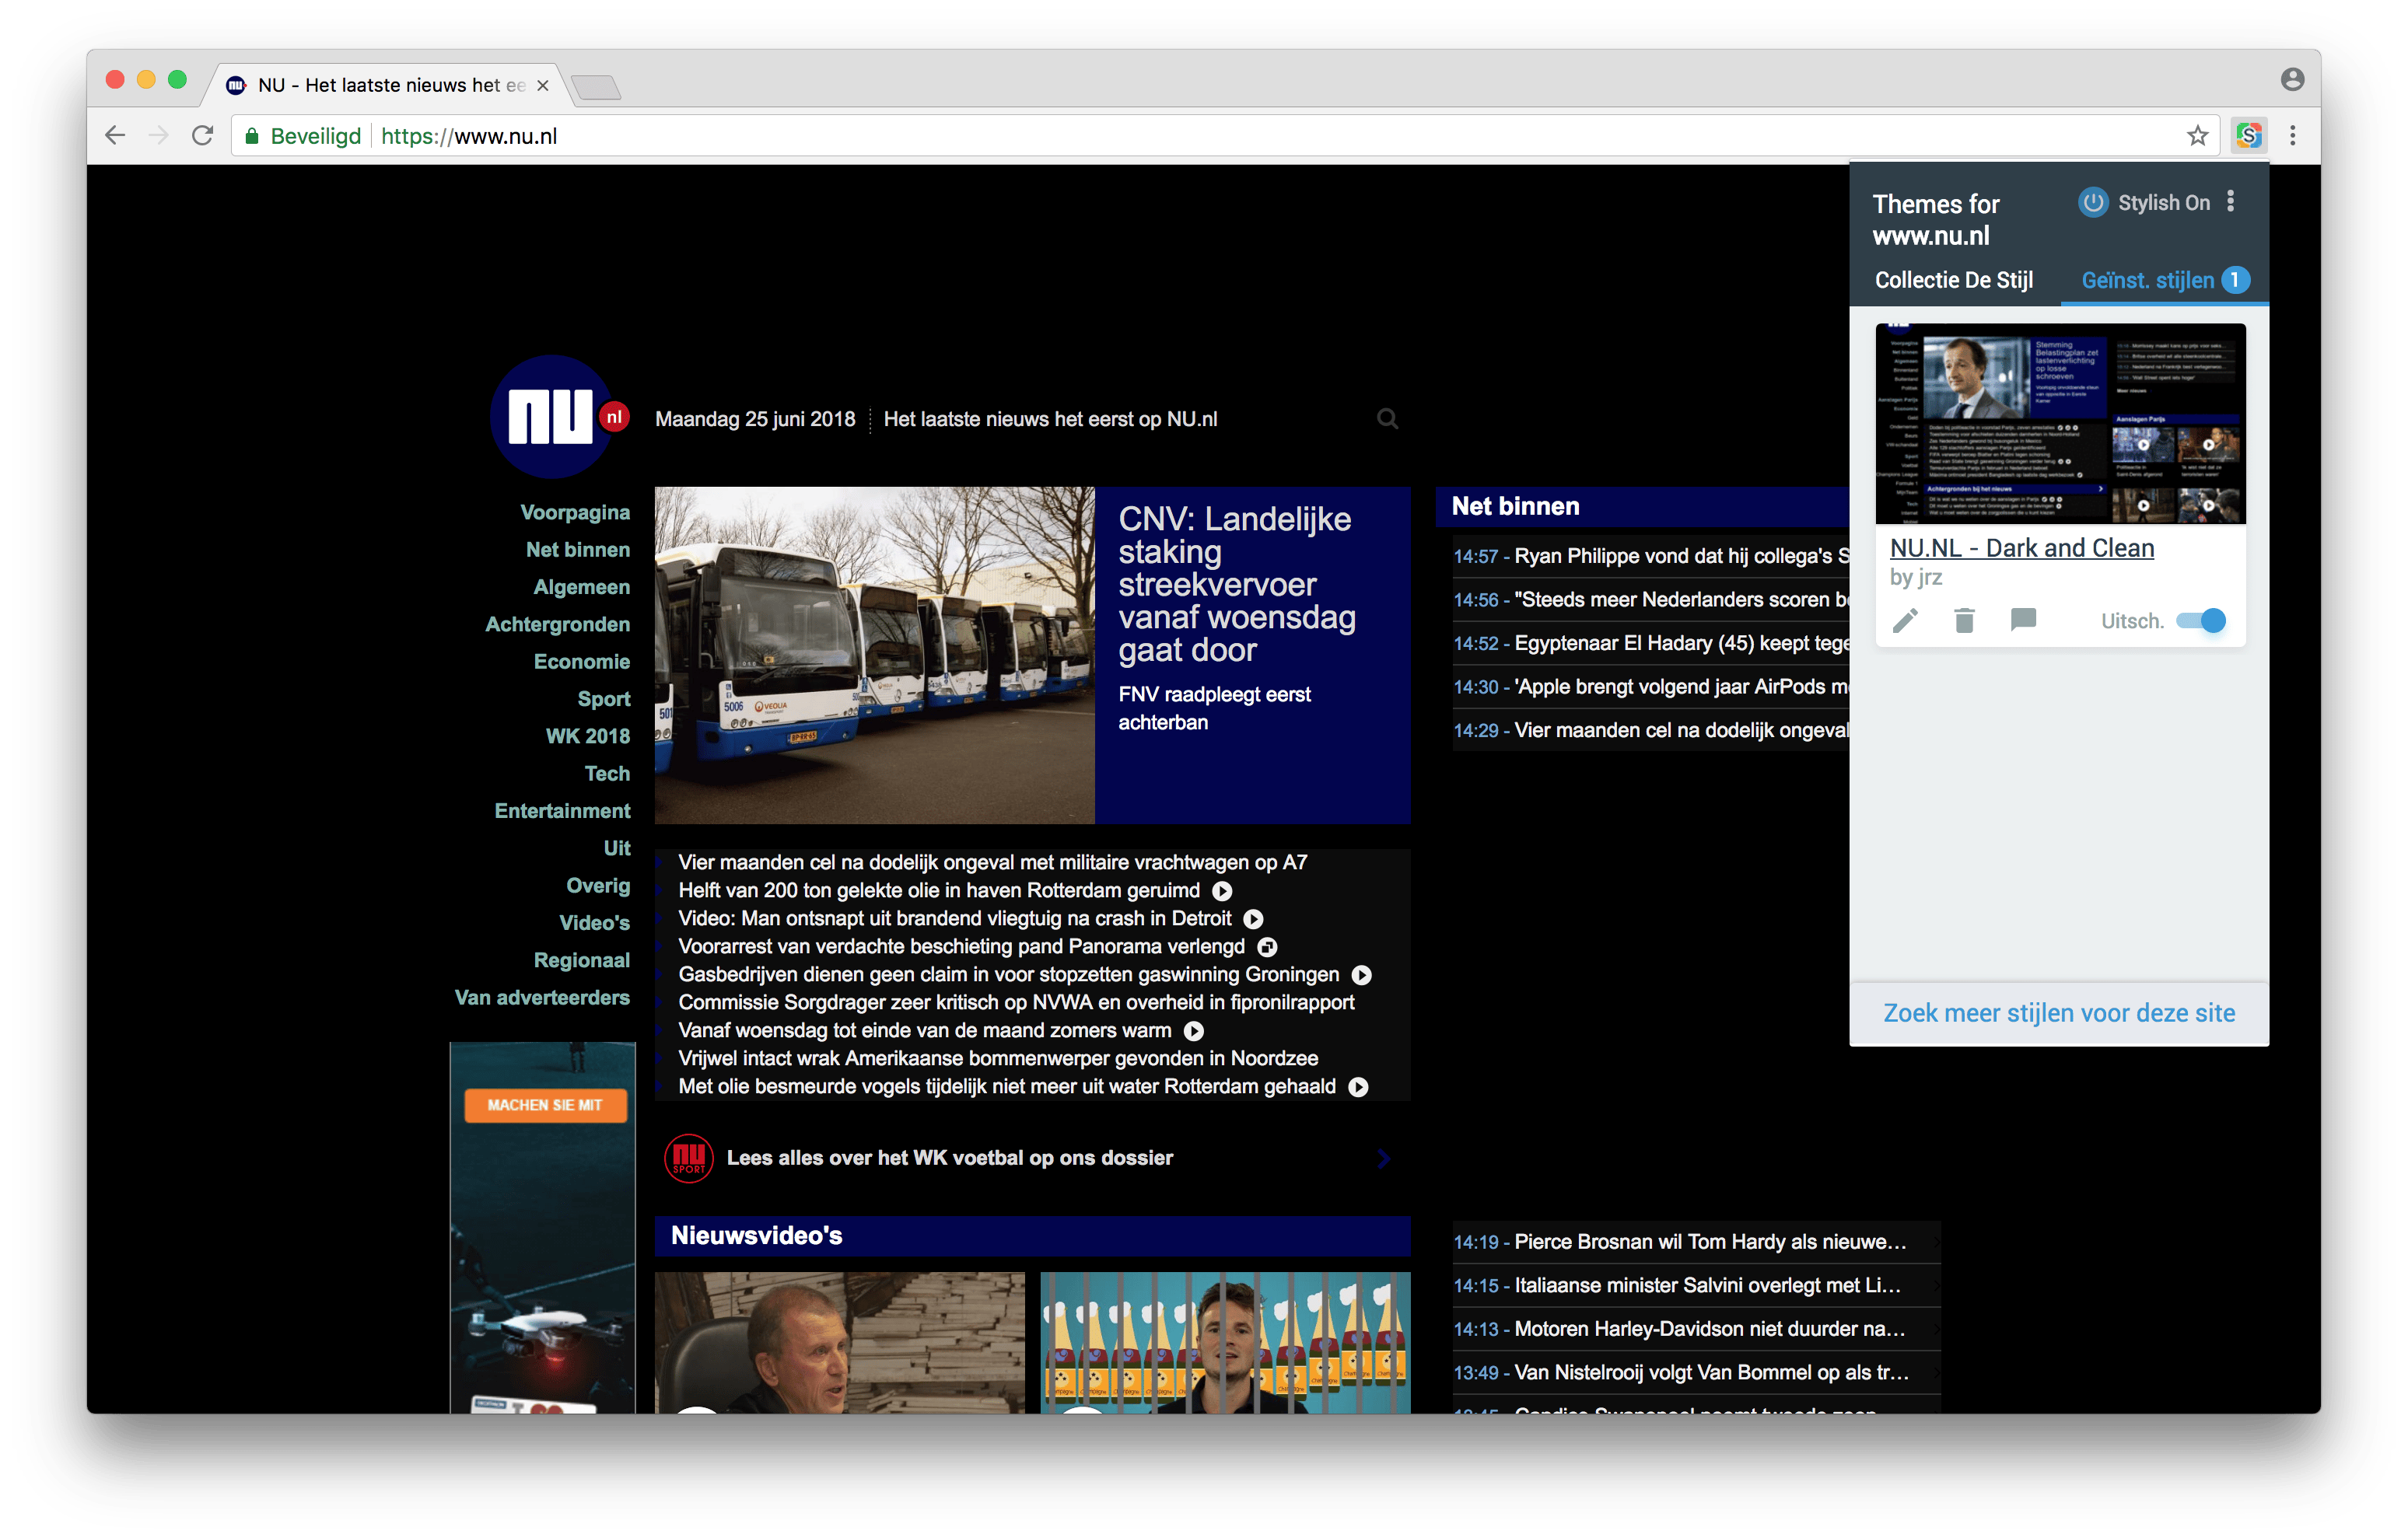Open the Chrome three-dot menu
2408x1538 pixels.
click(x=2292, y=136)
